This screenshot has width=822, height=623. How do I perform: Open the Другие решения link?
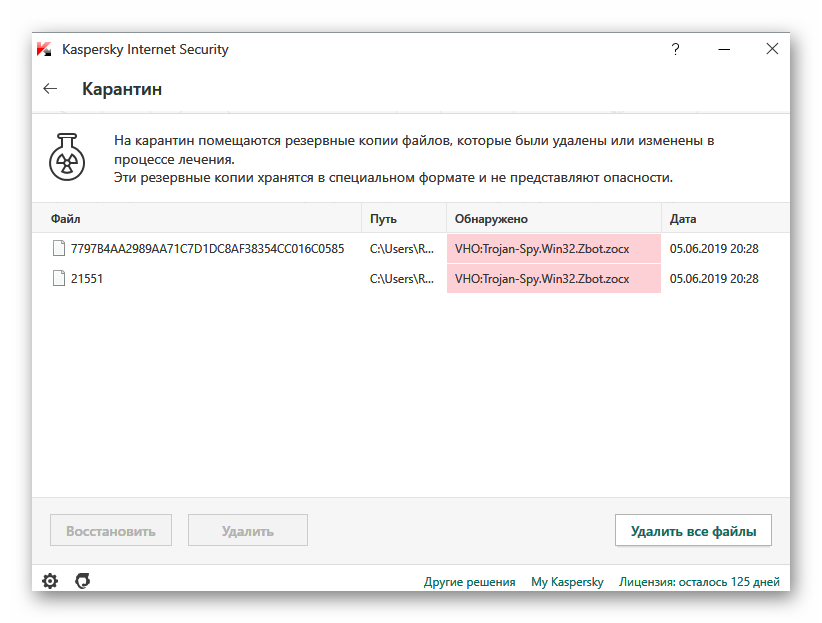pyautogui.click(x=469, y=581)
